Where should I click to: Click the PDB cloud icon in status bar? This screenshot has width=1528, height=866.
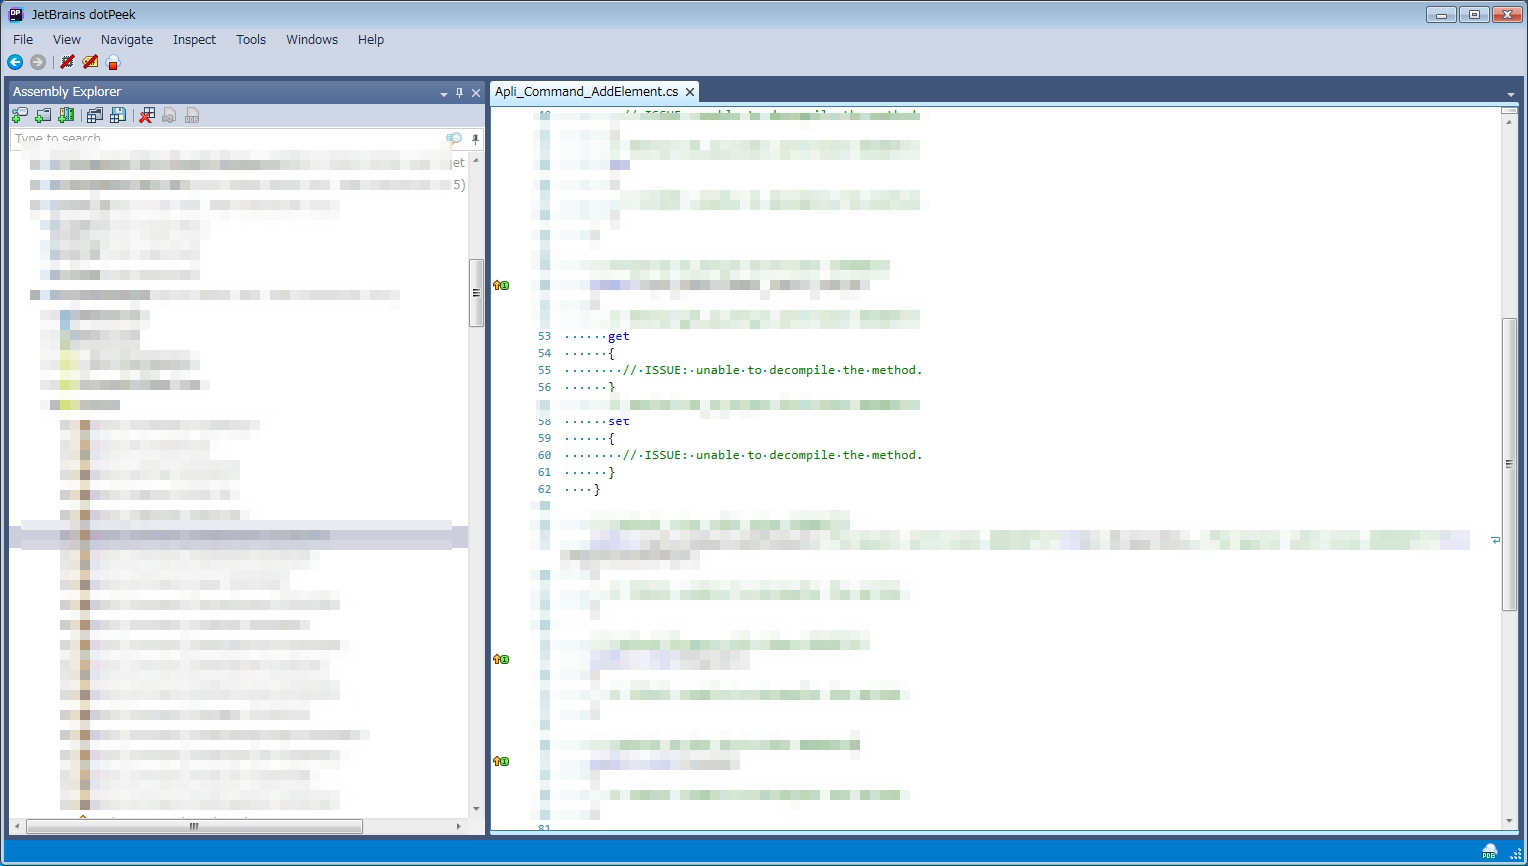click(x=1489, y=852)
